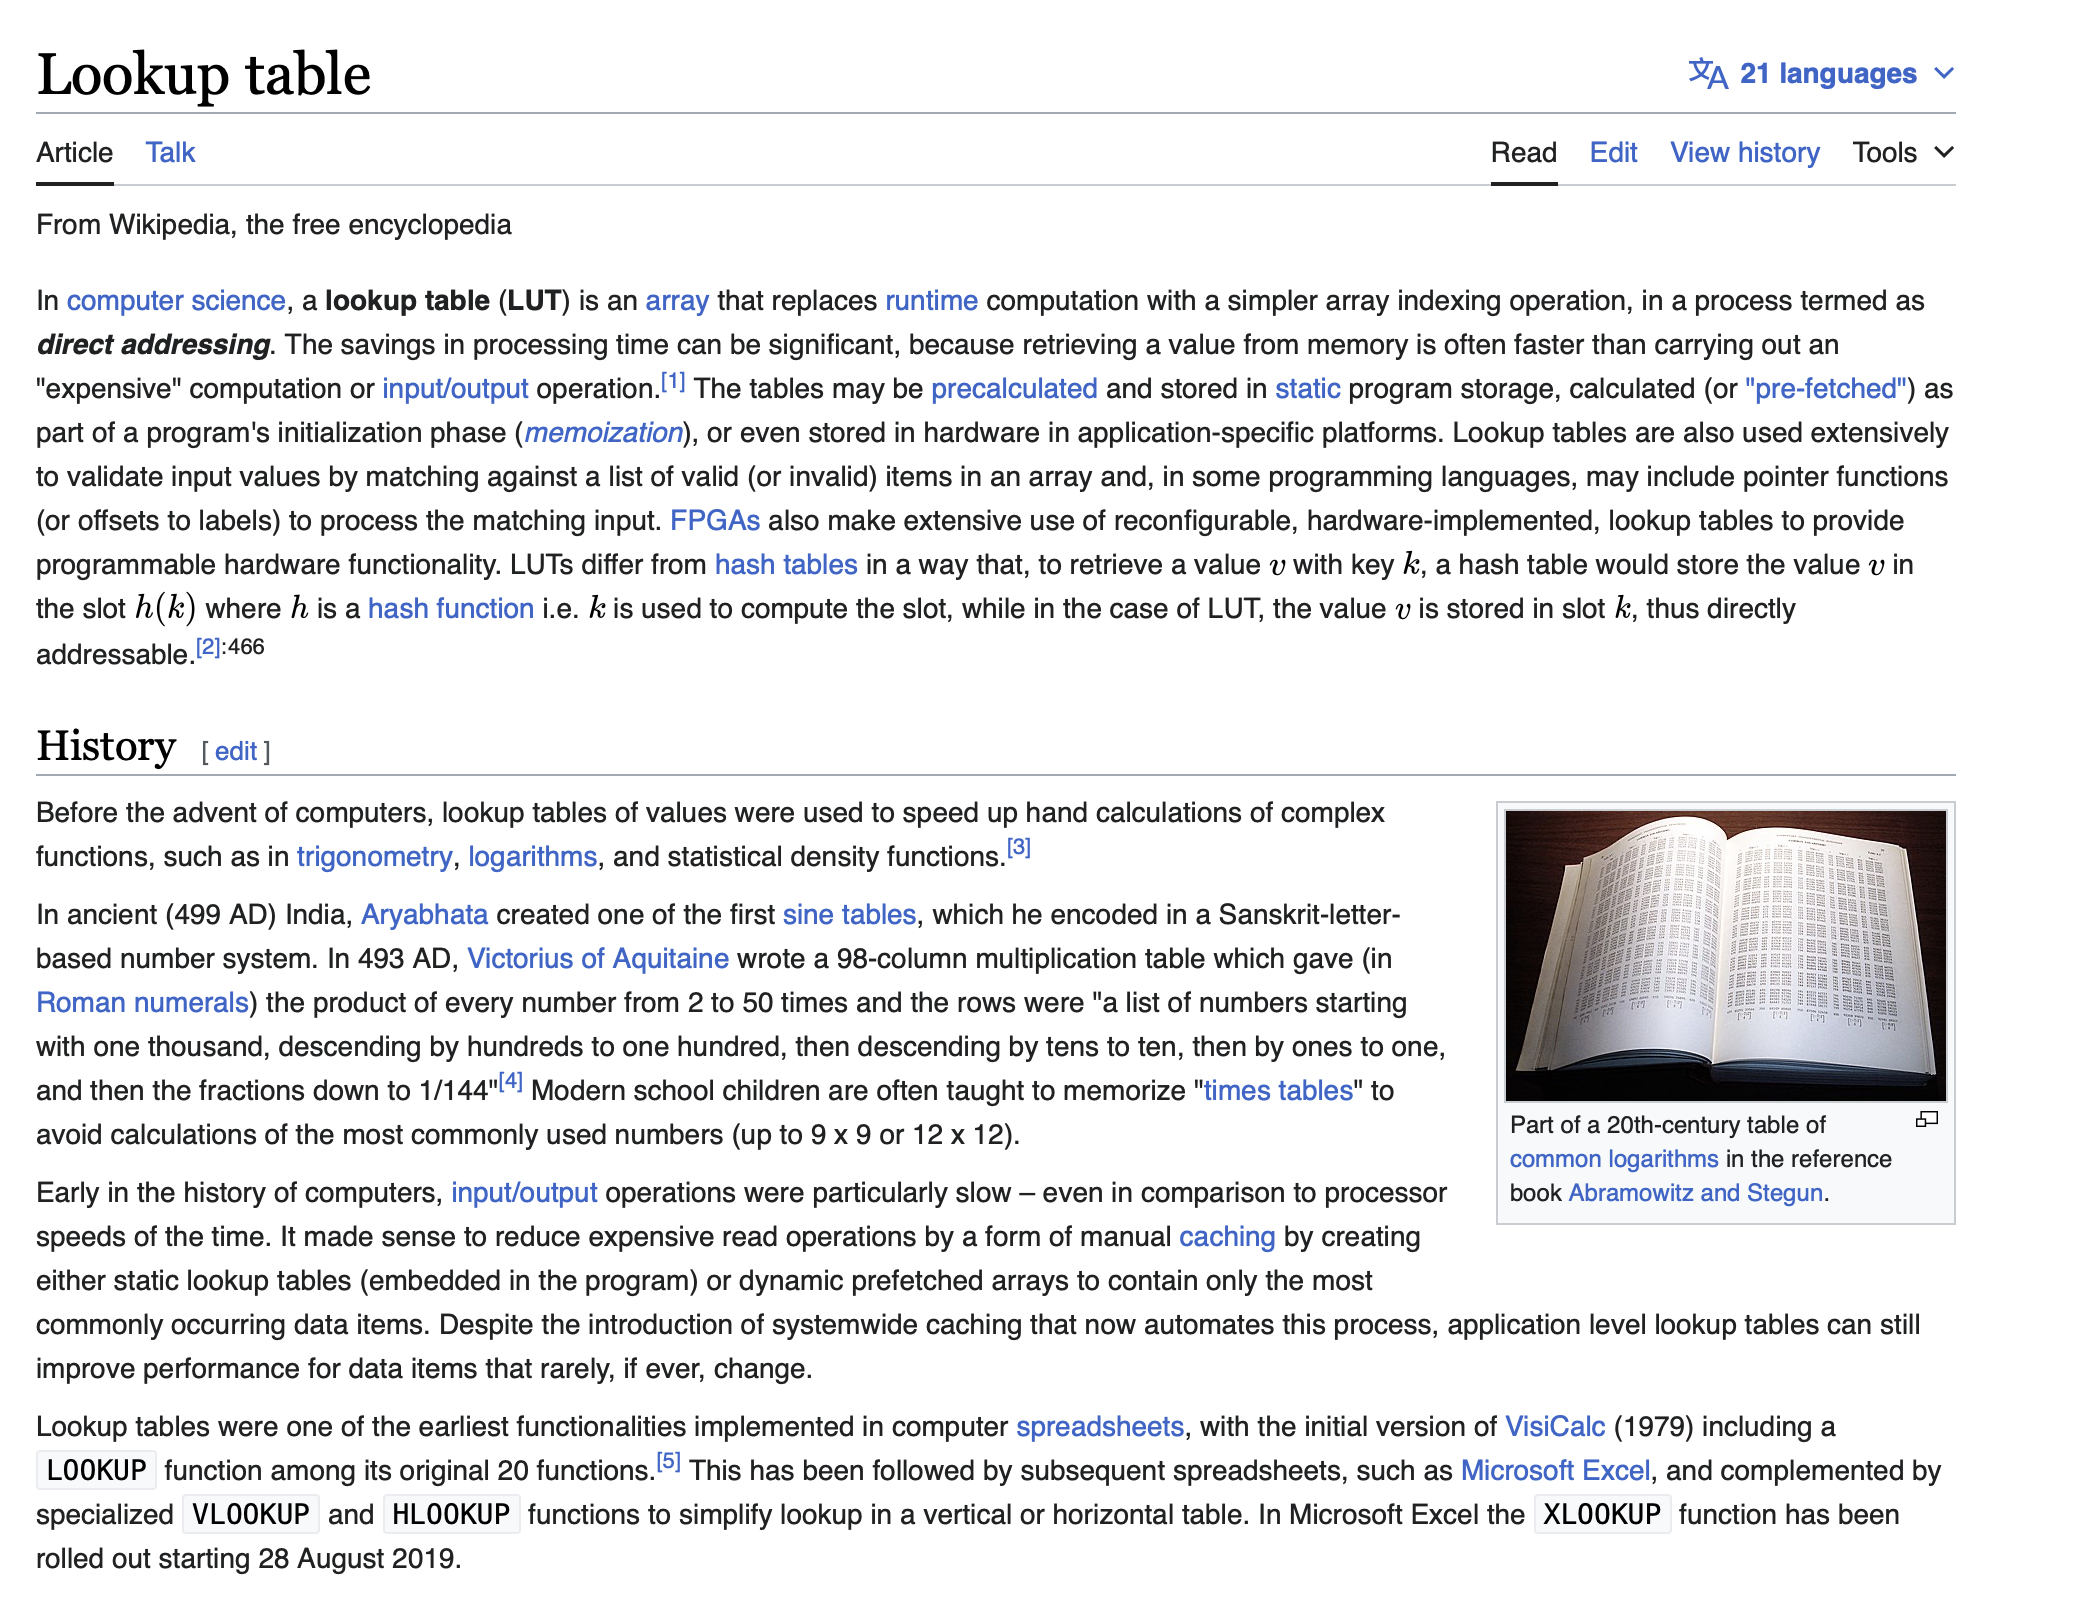Open the times tables link

(1278, 1090)
